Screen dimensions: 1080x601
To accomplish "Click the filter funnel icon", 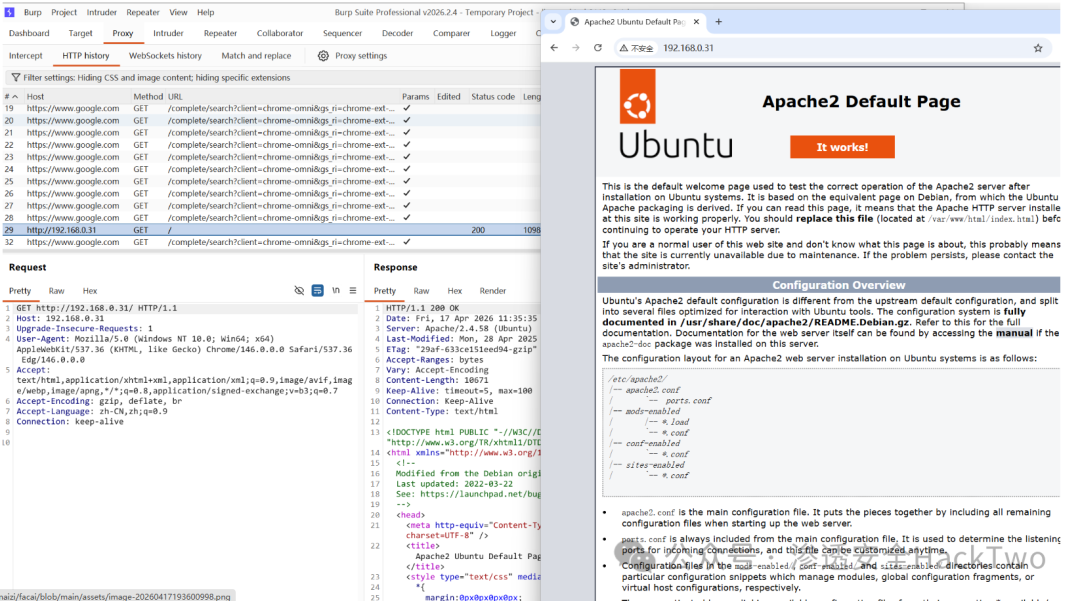I will (x=15, y=78).
